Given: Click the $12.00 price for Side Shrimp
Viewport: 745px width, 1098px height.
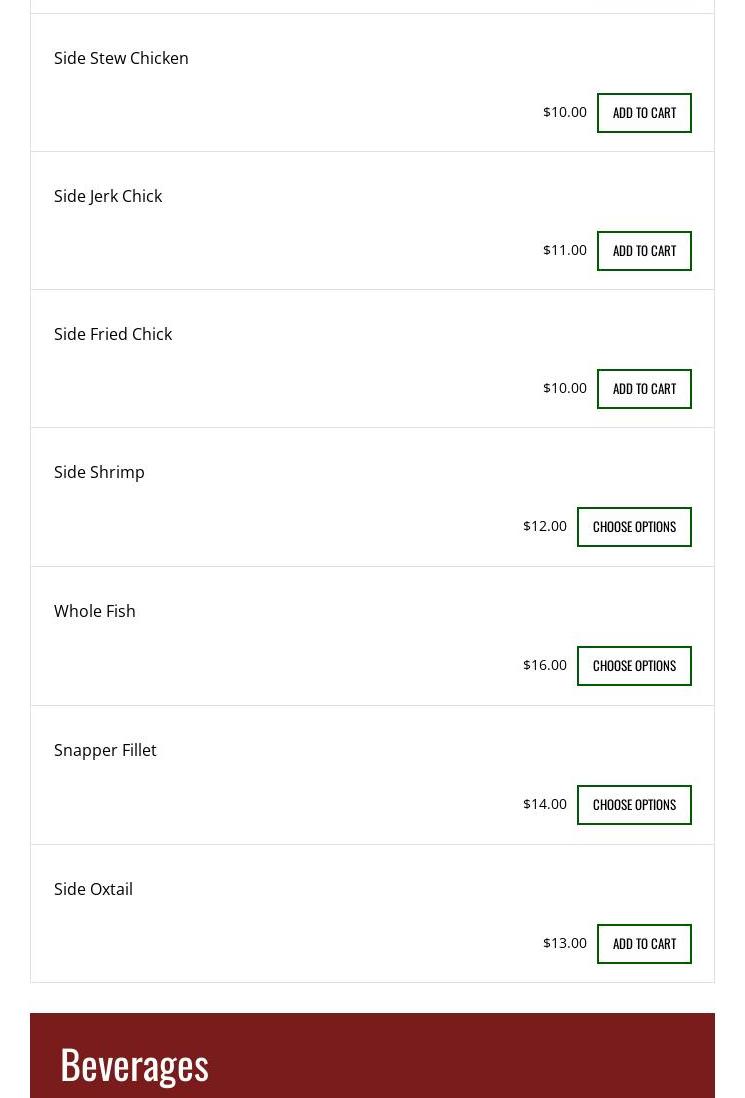Looking at the screenshot, I should coord(545,526).
